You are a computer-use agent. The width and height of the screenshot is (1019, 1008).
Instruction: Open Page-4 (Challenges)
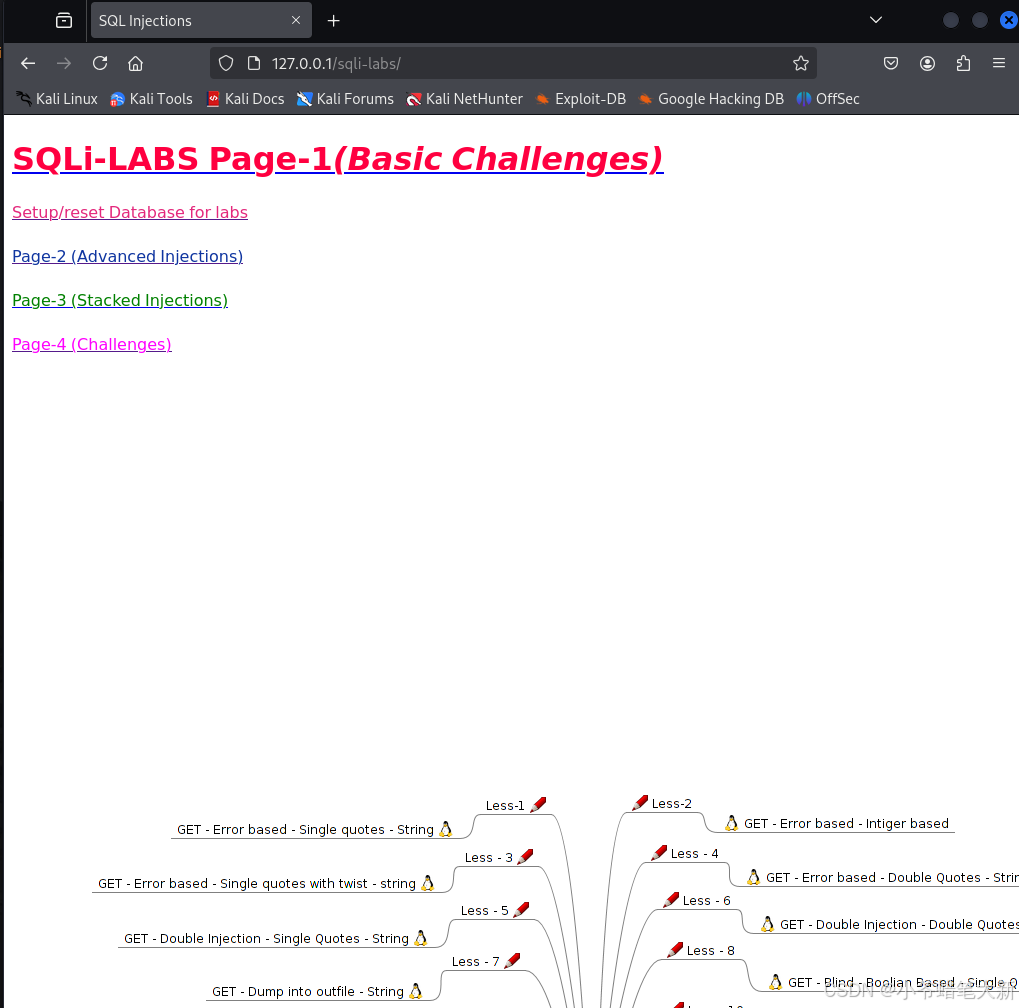(91, 344)
